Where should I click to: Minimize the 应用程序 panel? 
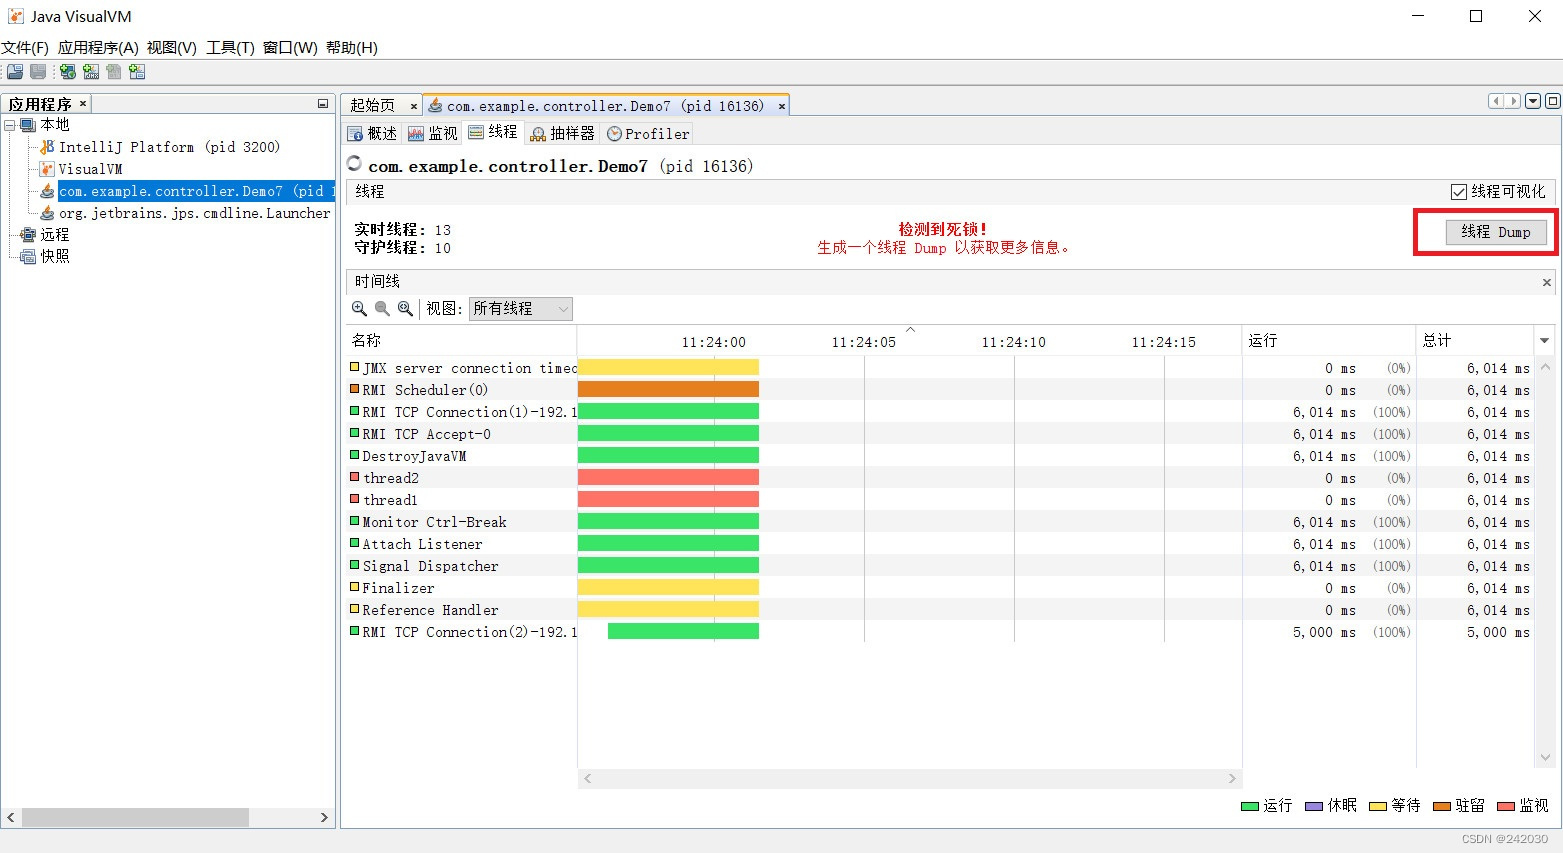click(x=323, y=104)
